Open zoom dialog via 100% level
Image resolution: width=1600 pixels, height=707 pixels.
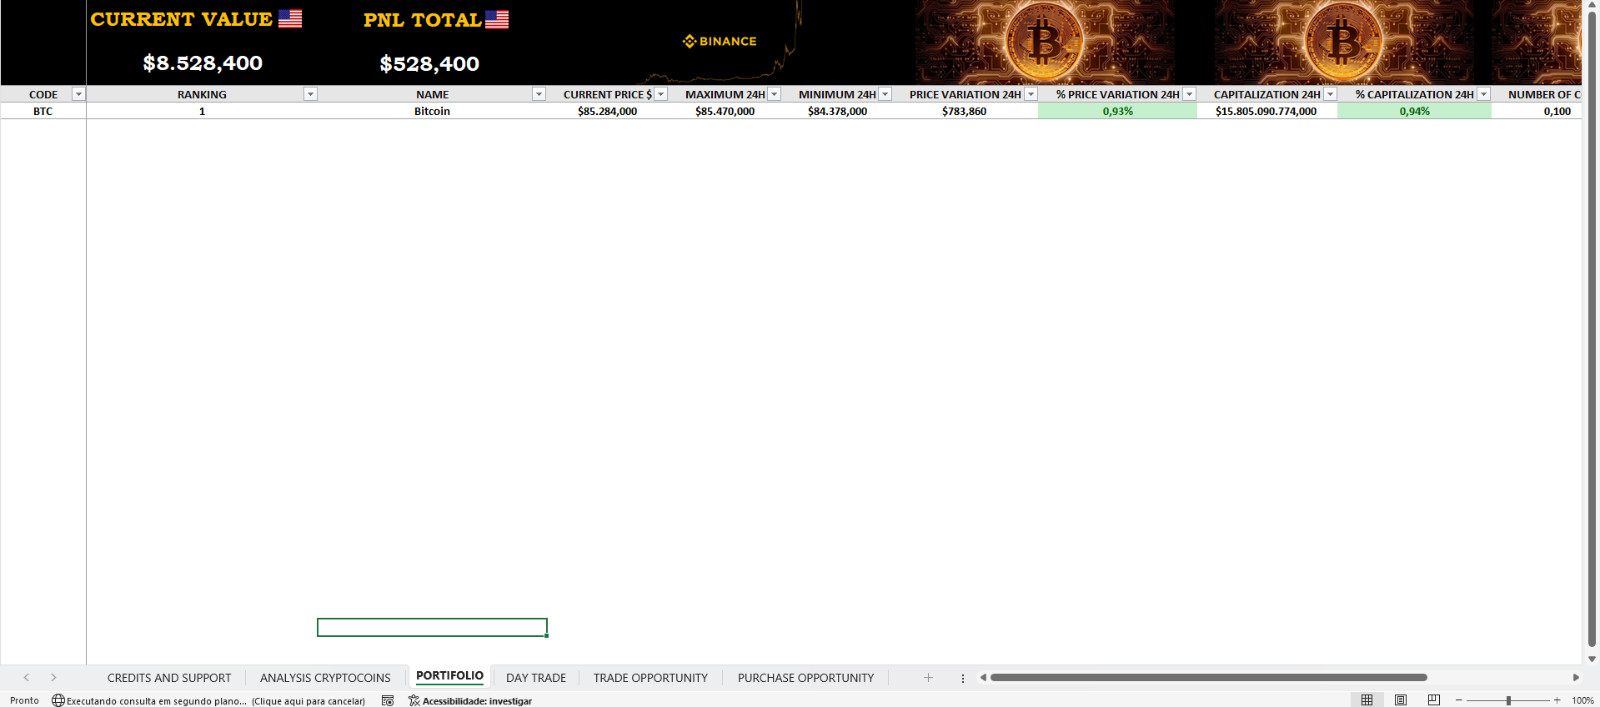(x=1582, y=701)
